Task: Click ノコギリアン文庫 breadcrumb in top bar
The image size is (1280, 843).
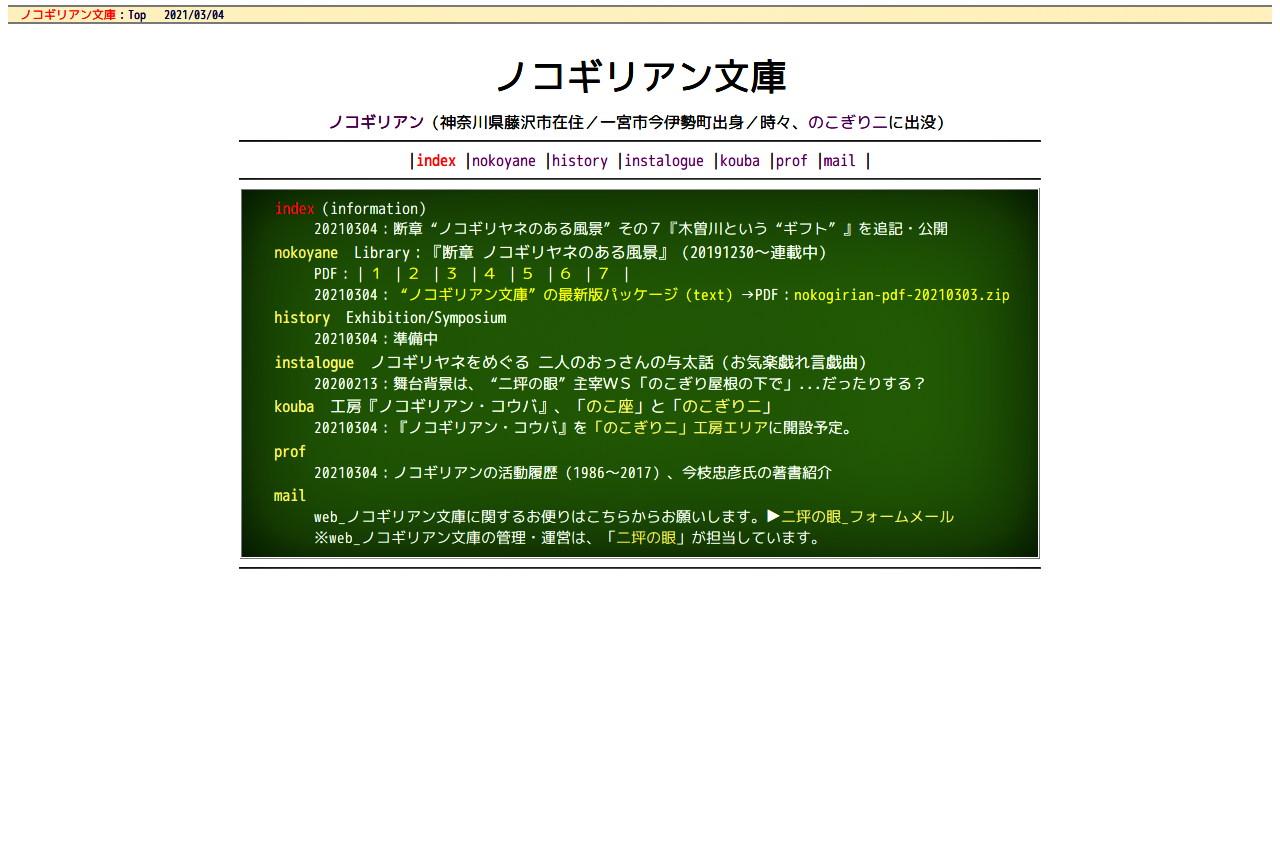Action: pyautogui.click(x=68, y=15)
